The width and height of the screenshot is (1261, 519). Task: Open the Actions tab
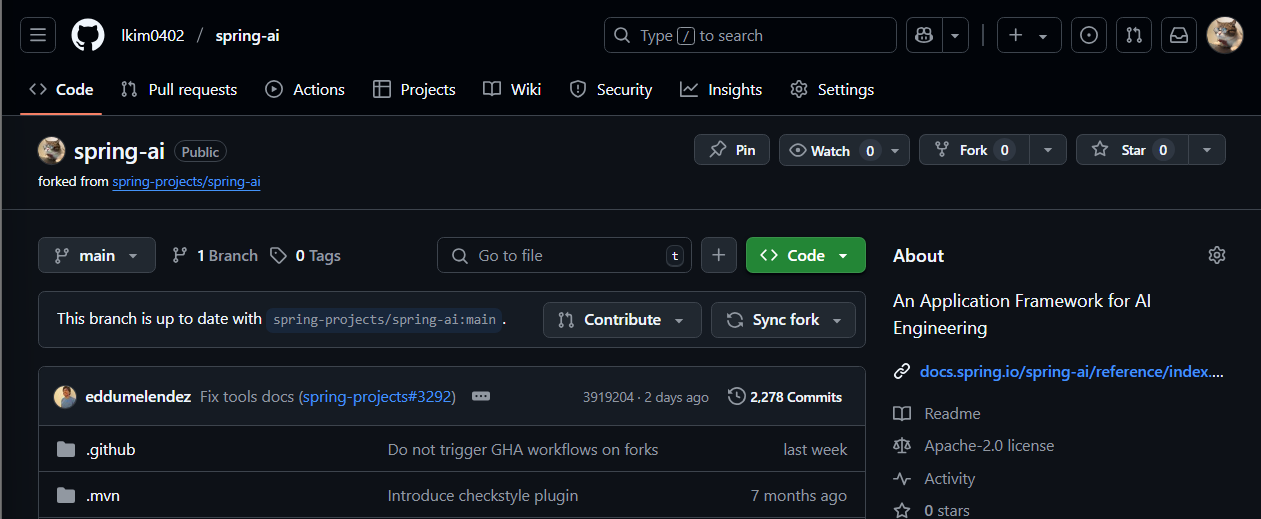coord(305,89)
